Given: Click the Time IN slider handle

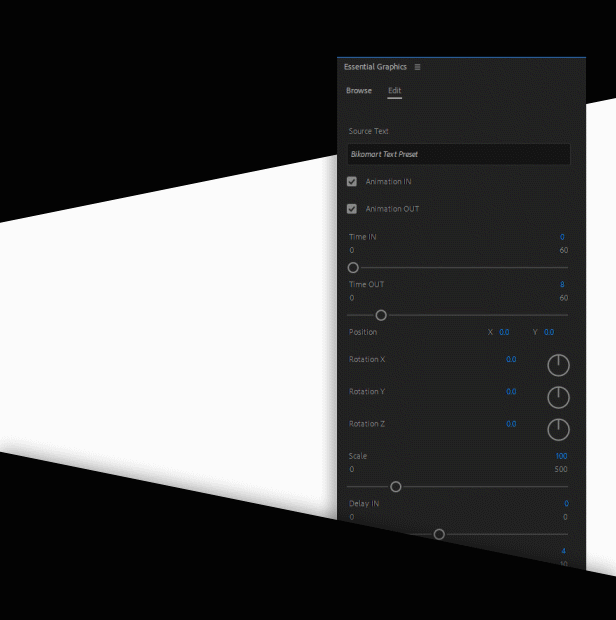Looking at the screenshot, I should tap(353, 268).
